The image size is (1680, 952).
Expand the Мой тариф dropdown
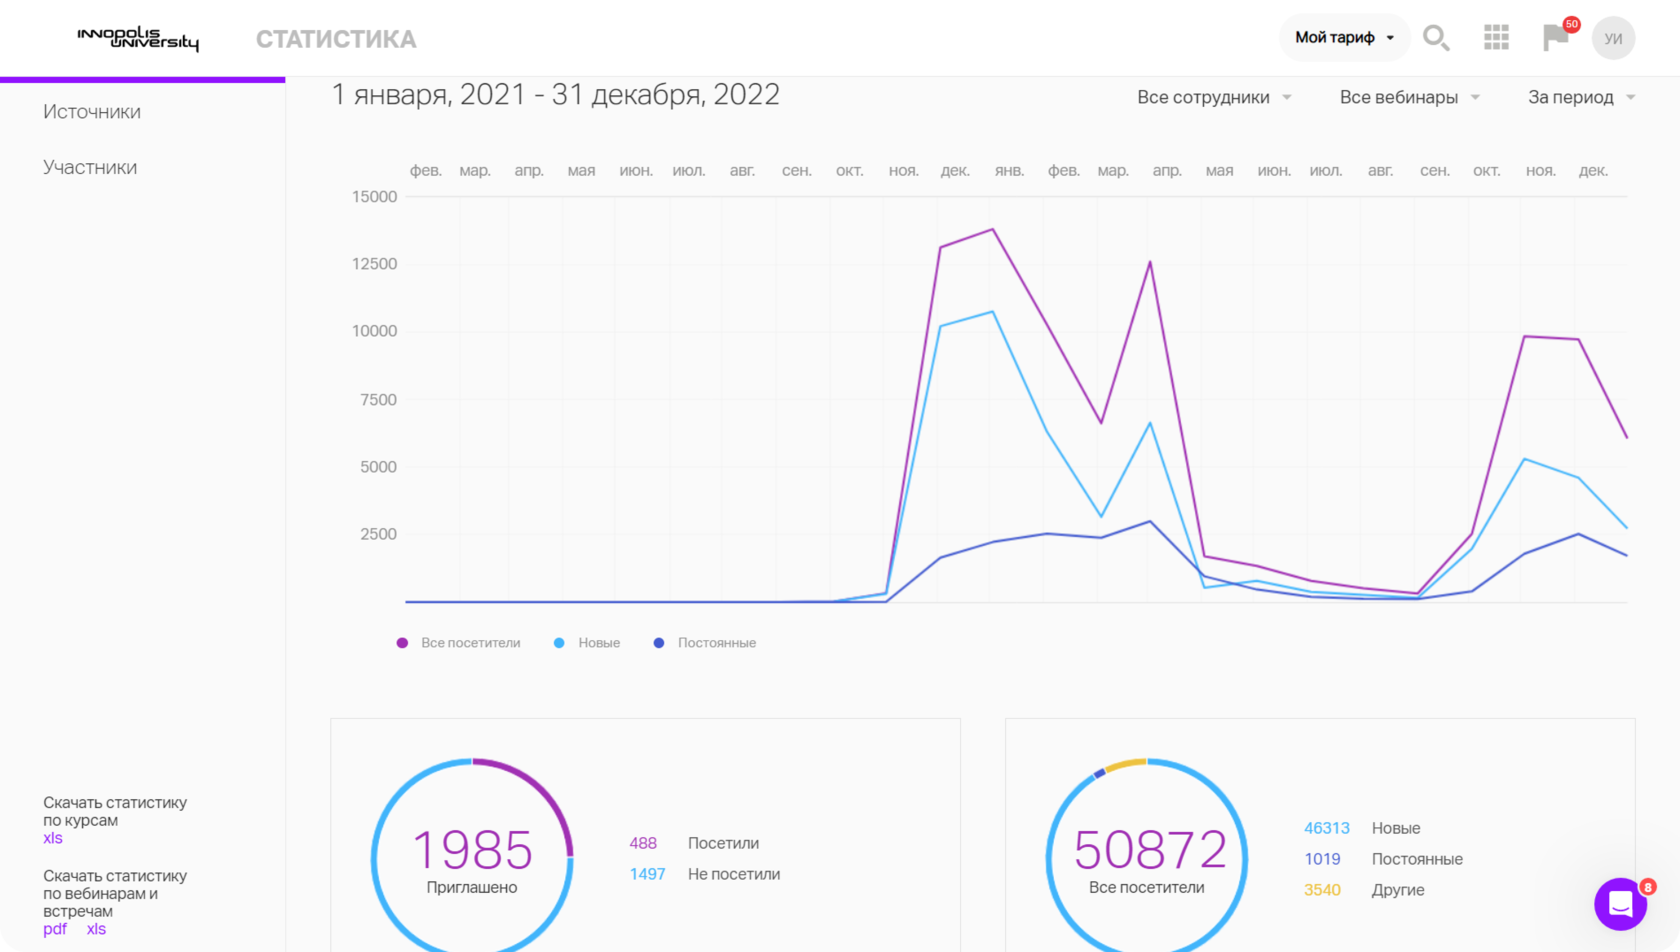coord(1344,38)
